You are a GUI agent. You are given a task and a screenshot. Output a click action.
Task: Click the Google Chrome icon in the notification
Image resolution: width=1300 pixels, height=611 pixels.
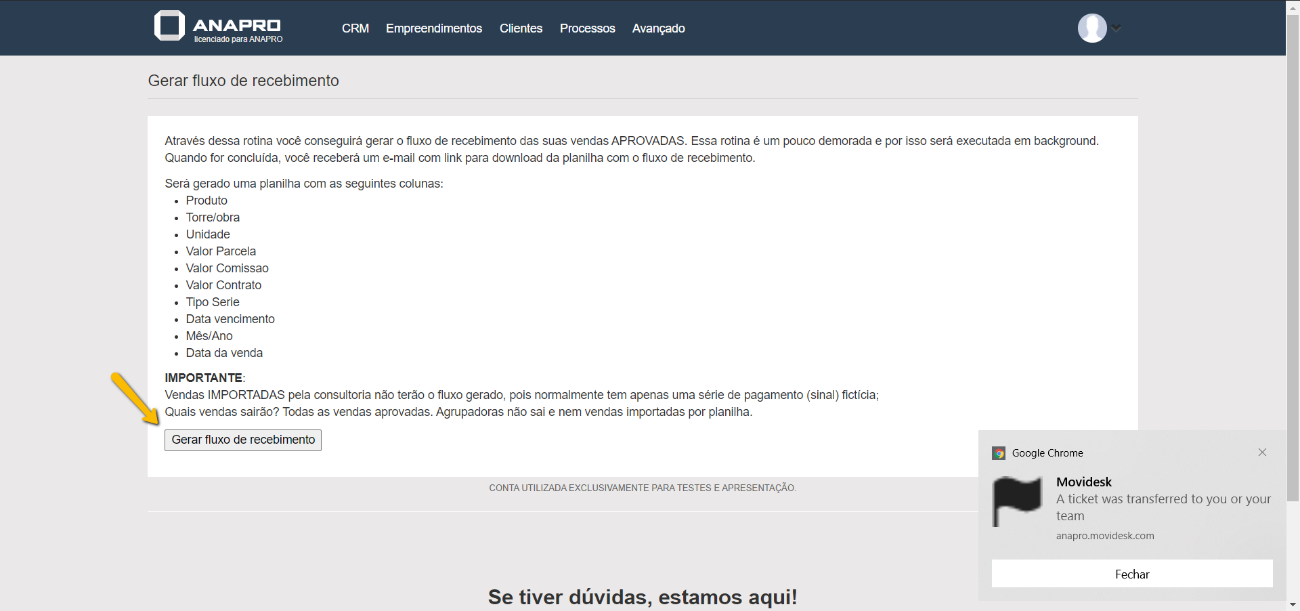998,453
